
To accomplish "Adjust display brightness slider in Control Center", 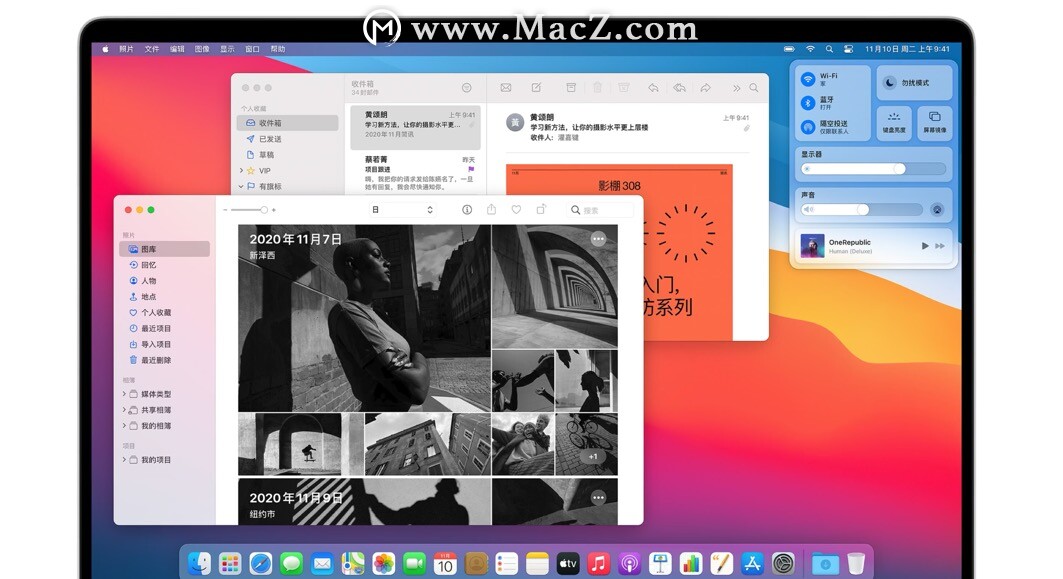I will point(873,169).
